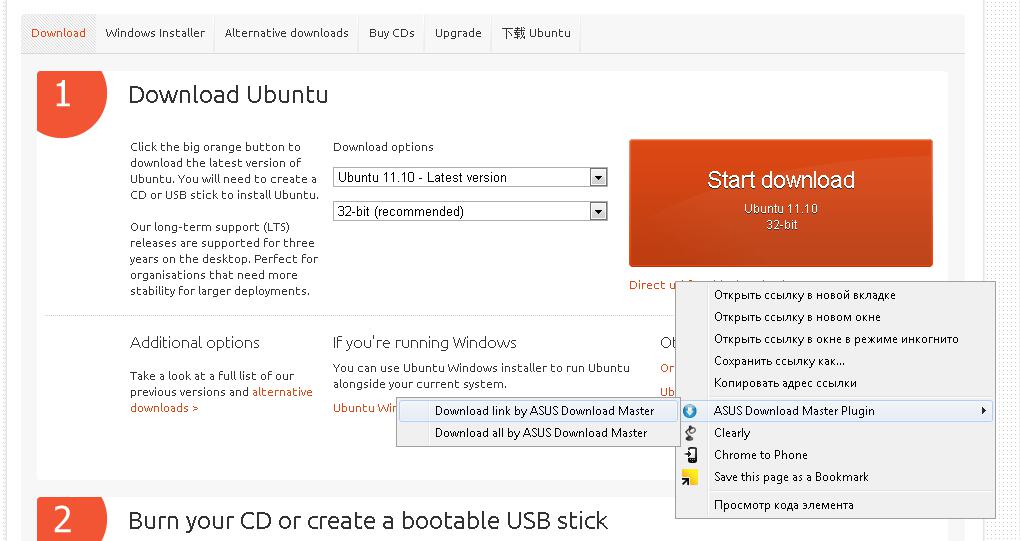1021x541 pixels.
Task: Click the Chrome to Phone icon
Action: click(691, 455)
